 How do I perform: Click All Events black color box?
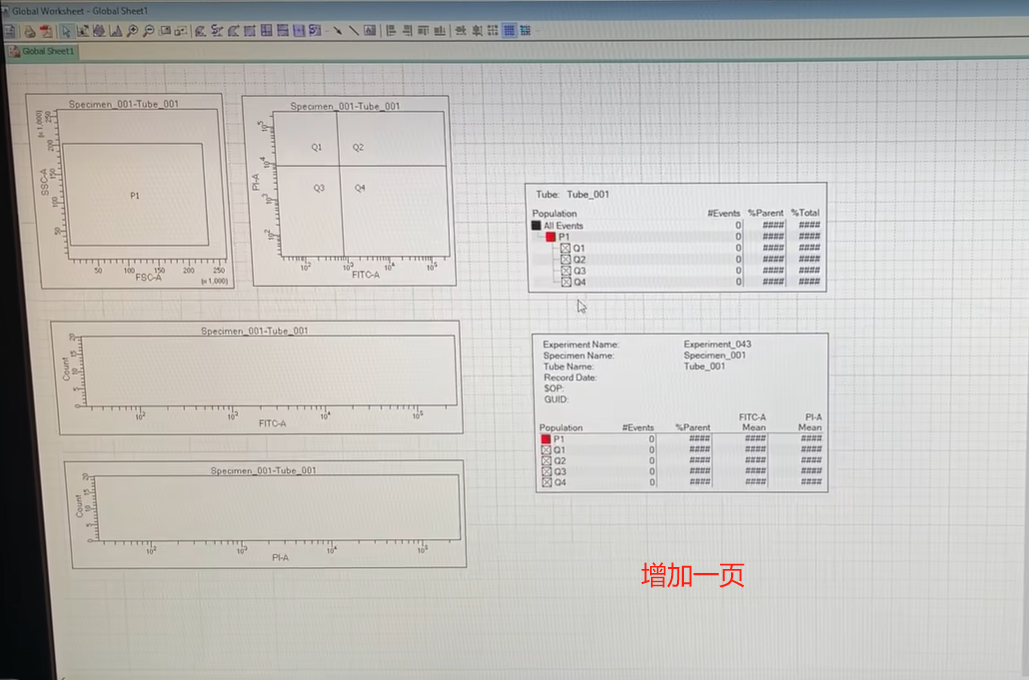pos(536,225)
